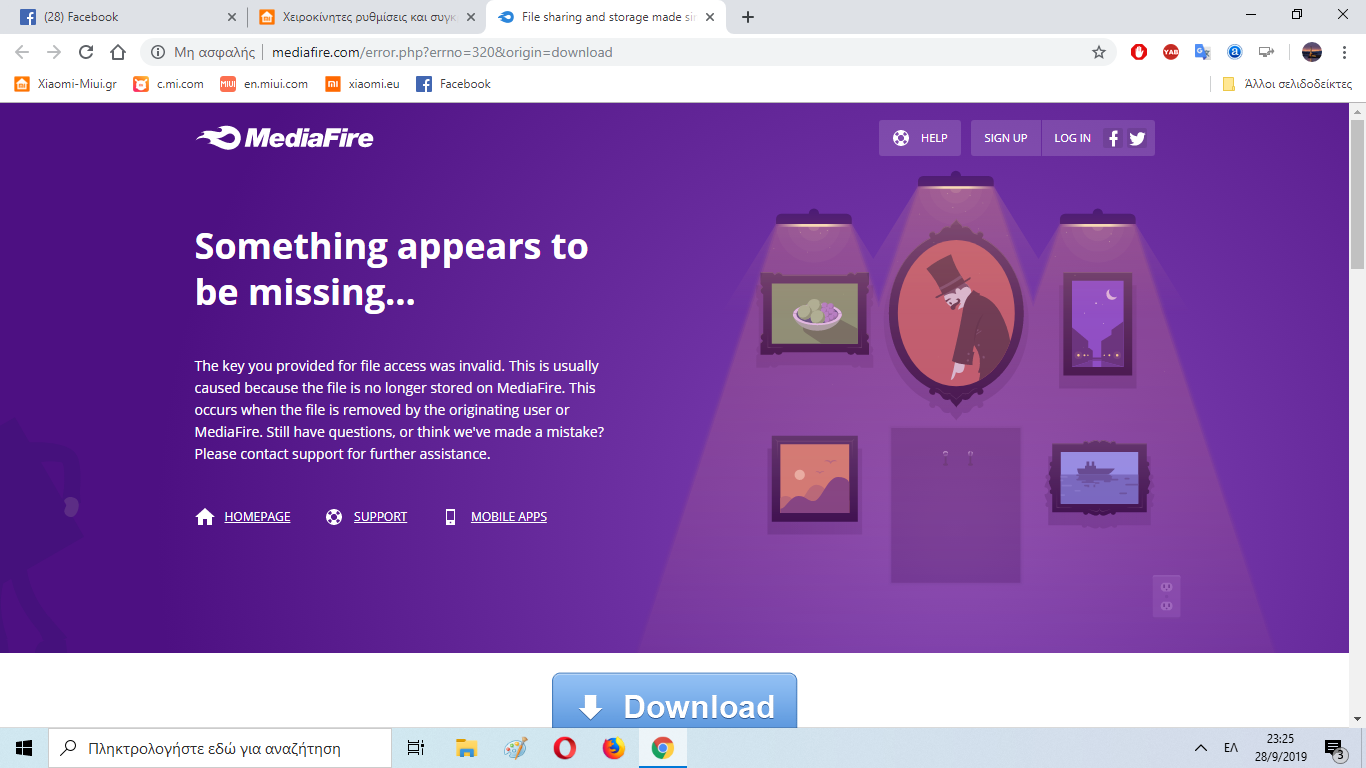Click the MediaFire logo
This screenshot has width=1366, height=768.
tap(285, 138)
